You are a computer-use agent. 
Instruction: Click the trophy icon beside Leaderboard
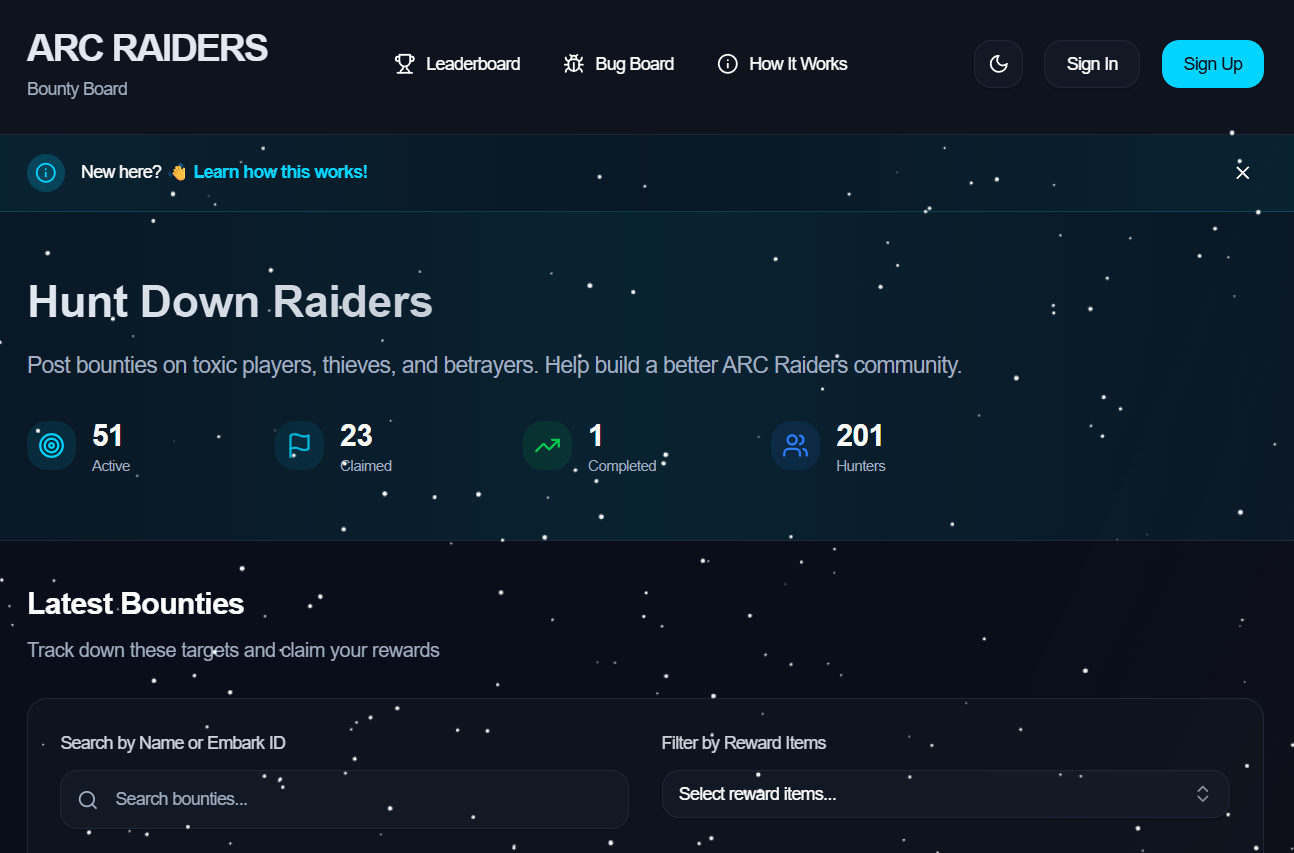pos(404,64)
